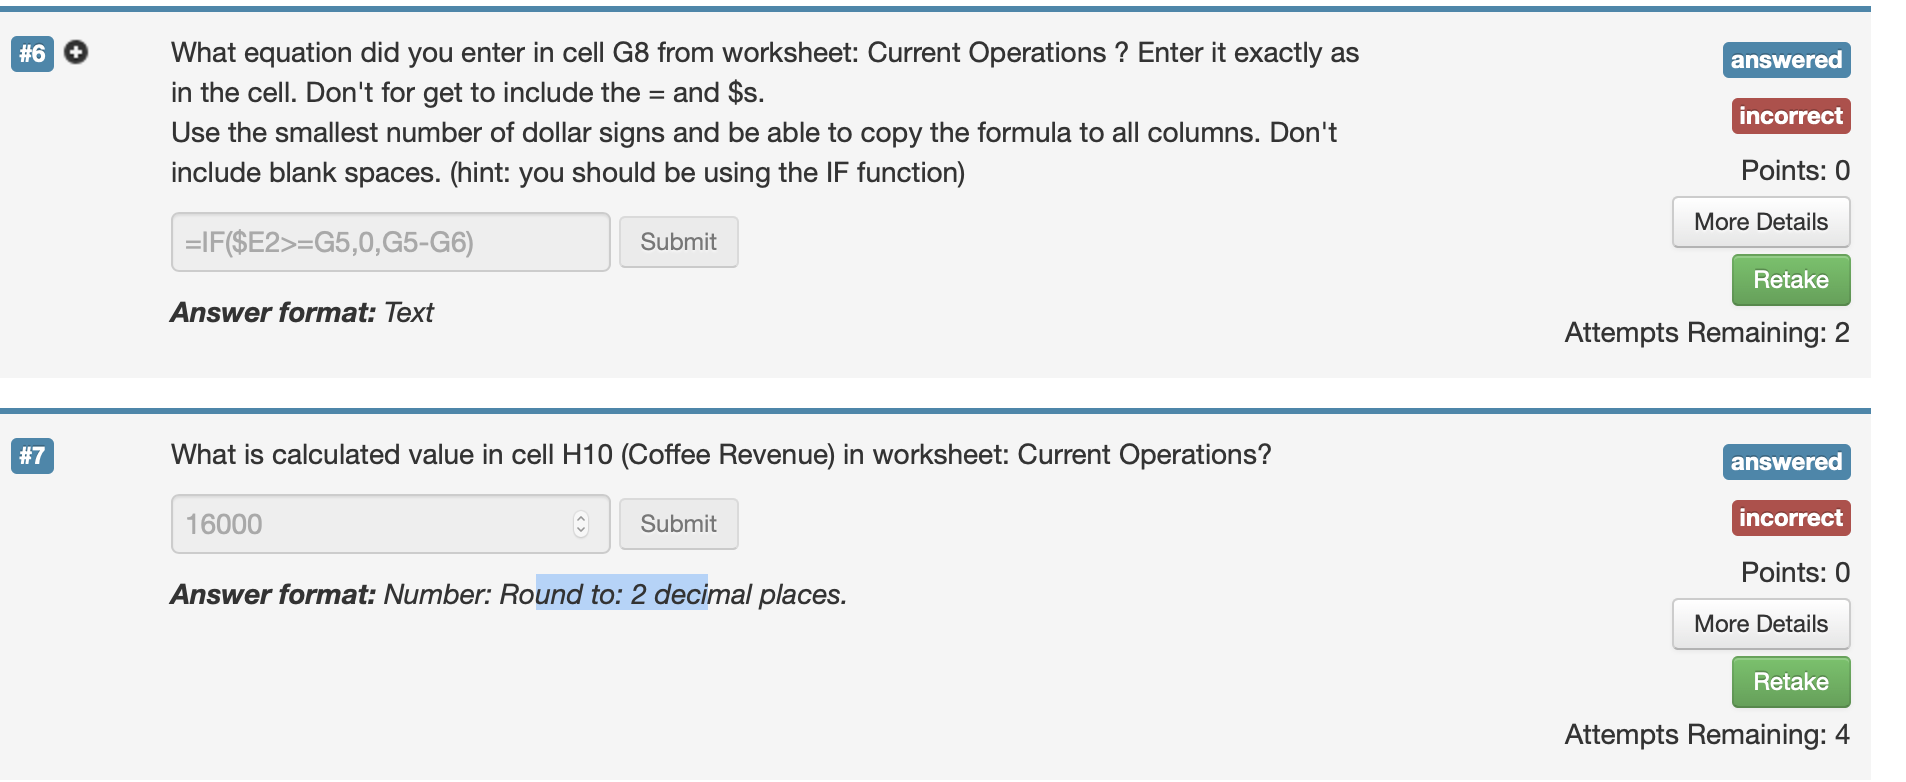Click the answered badge on question 6
The height and width of the screenshot is (782, 1906).
[1786, 60]
